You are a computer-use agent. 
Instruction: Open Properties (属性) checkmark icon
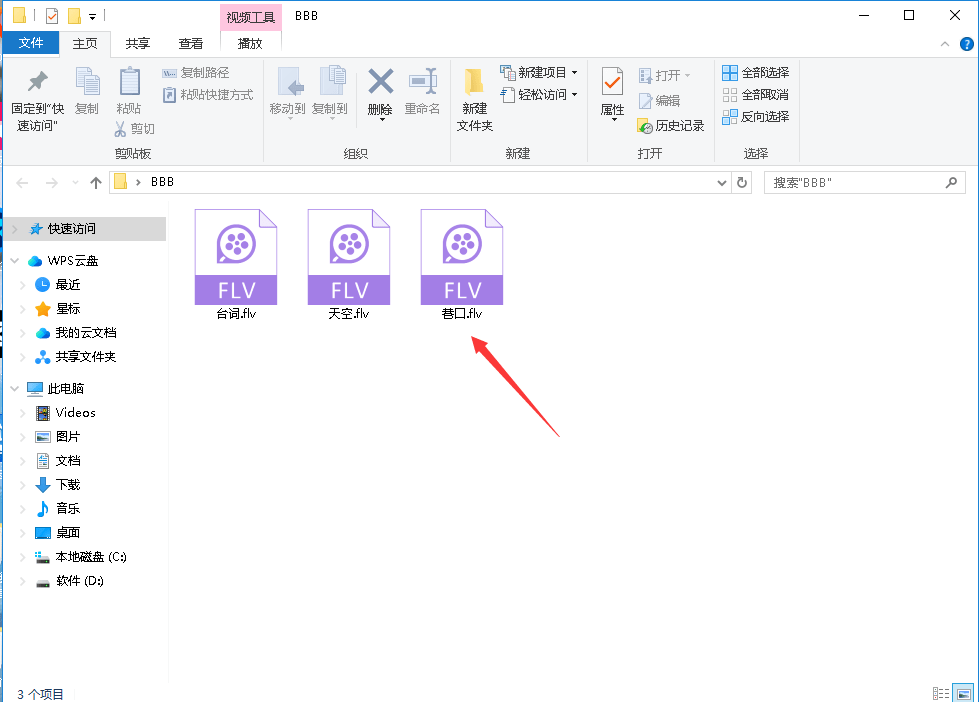click(612, 82)
